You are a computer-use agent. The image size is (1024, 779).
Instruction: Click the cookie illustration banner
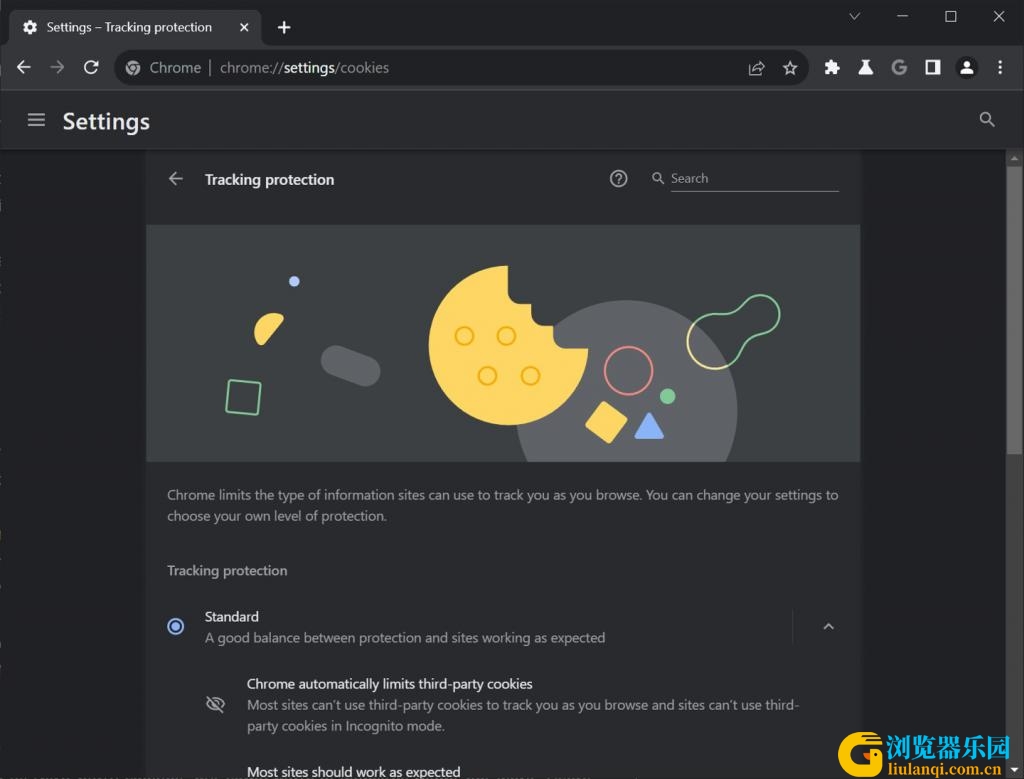point(503,343)
